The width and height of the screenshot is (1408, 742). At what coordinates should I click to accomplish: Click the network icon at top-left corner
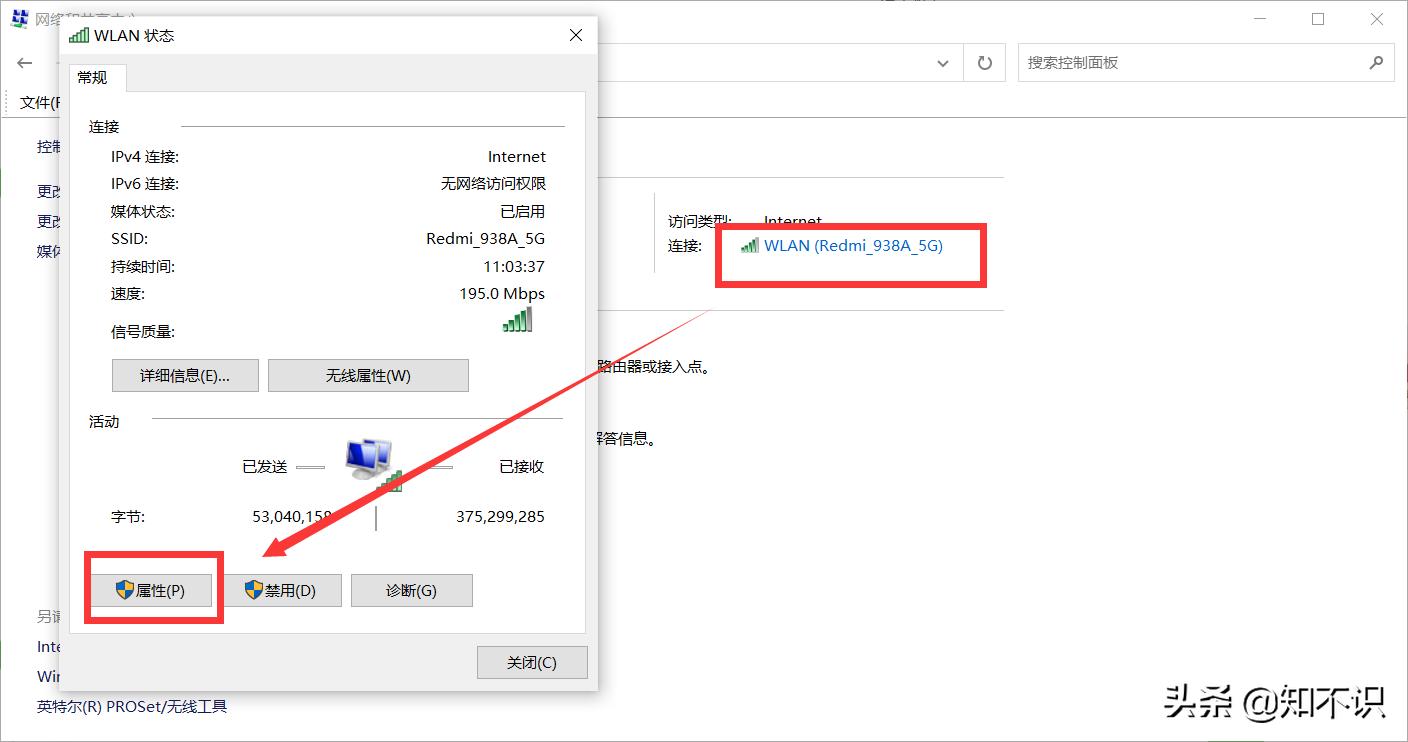point(19,18)
